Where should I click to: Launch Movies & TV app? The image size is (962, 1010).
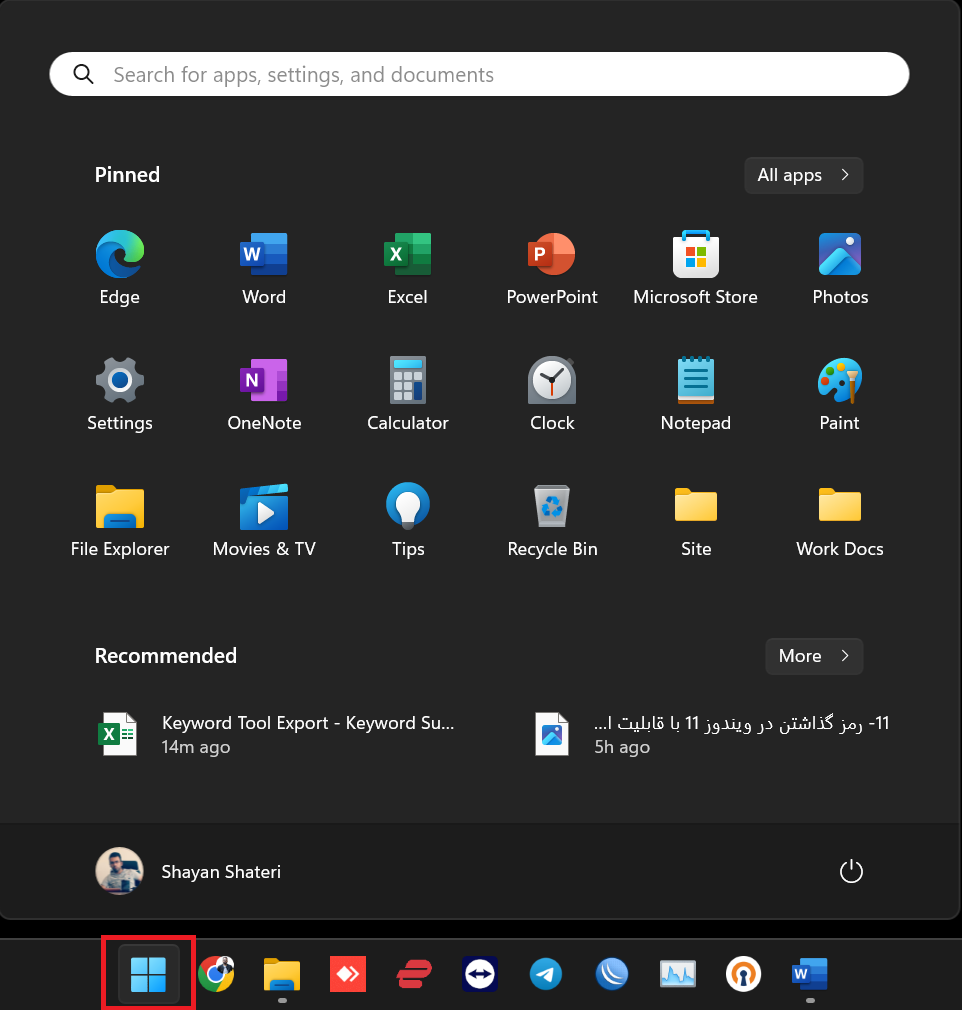point(264,520)
